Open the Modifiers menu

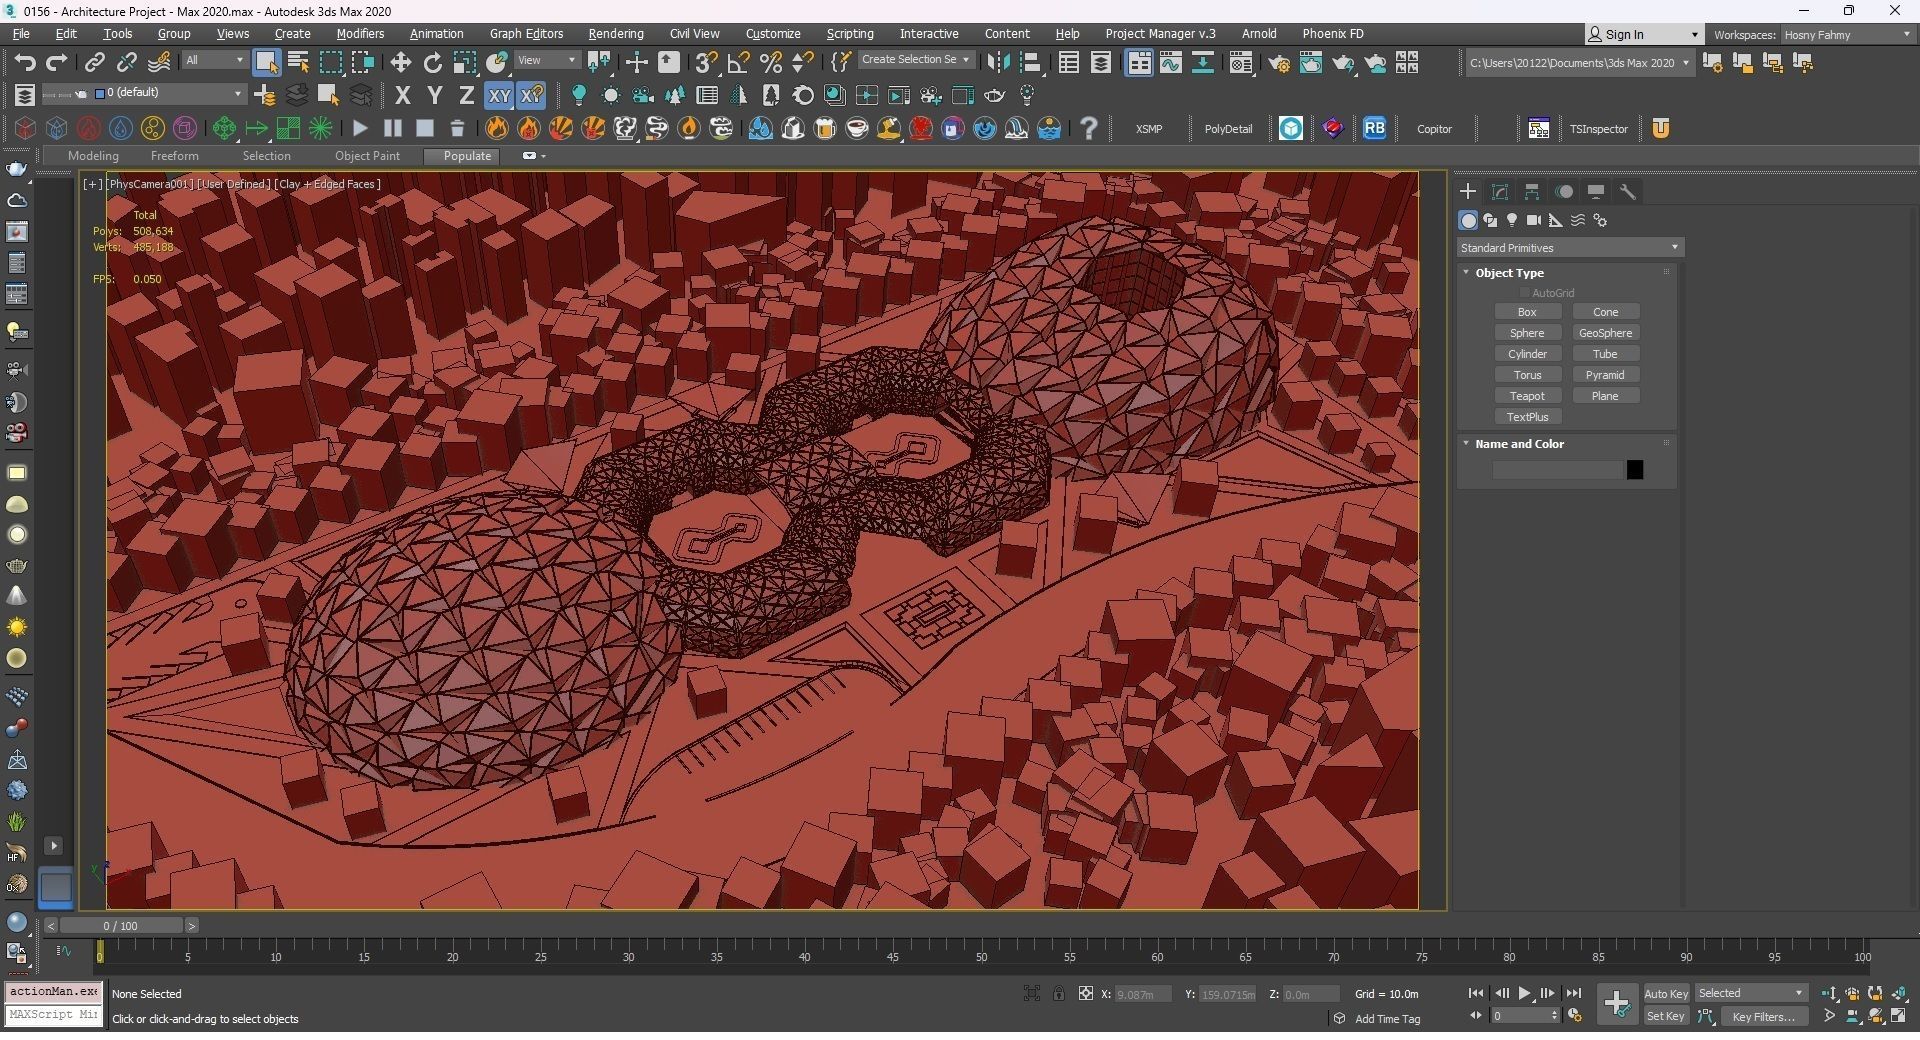point(360,34)
